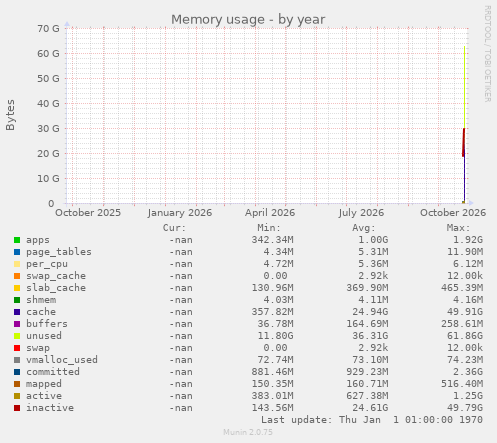Click the mapped max value 516.40M
Screen dimensions: 497x443
pos(462,384)
